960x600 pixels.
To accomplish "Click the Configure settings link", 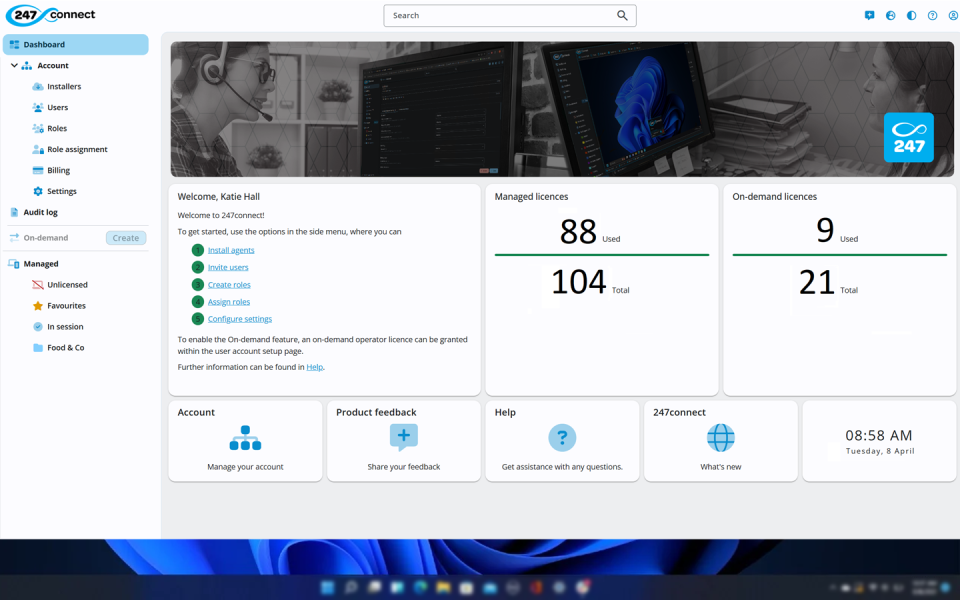I will tap(240, 319).
